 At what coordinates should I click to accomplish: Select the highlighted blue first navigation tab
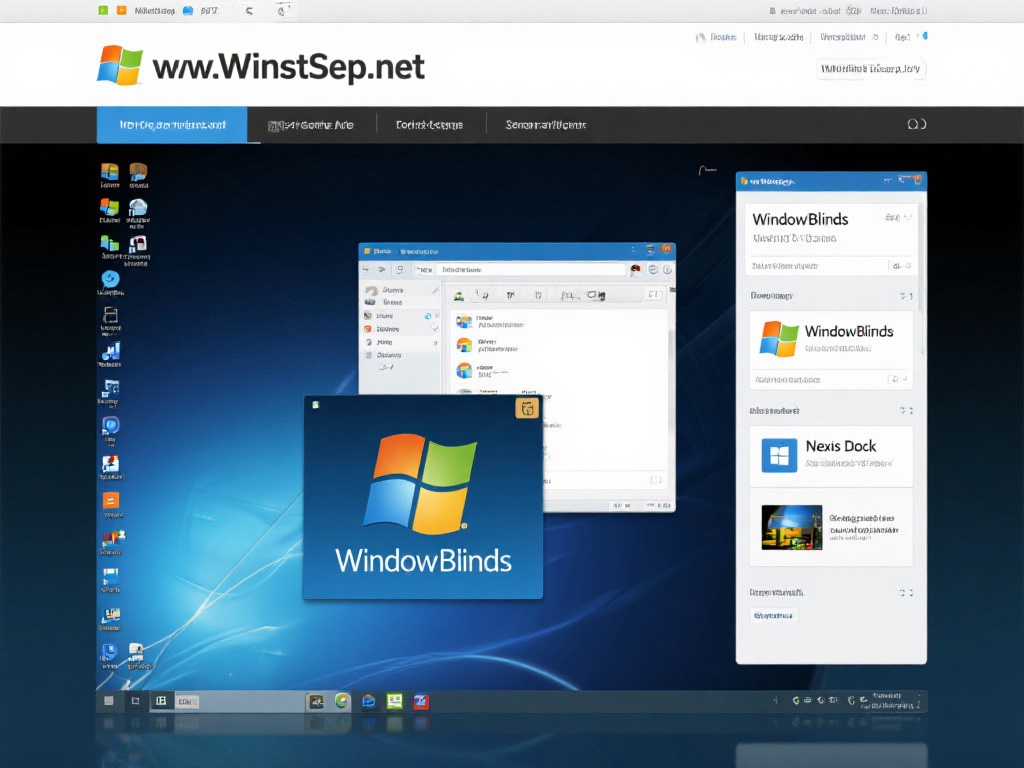pyautogui.click(x=172, y=125)
